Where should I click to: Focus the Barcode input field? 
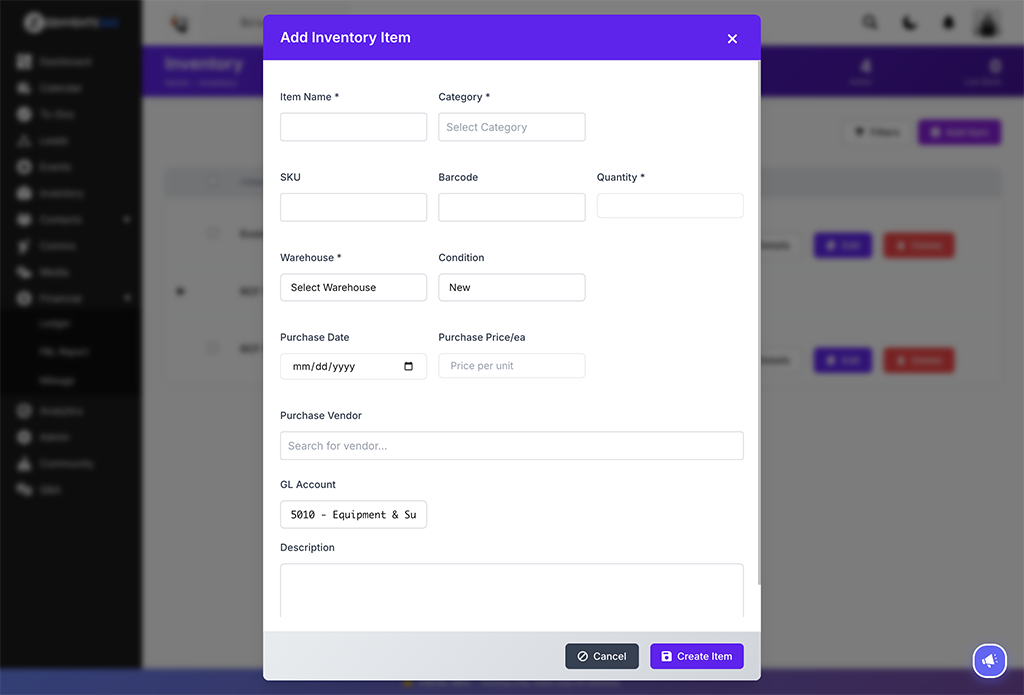coord(511,208)
